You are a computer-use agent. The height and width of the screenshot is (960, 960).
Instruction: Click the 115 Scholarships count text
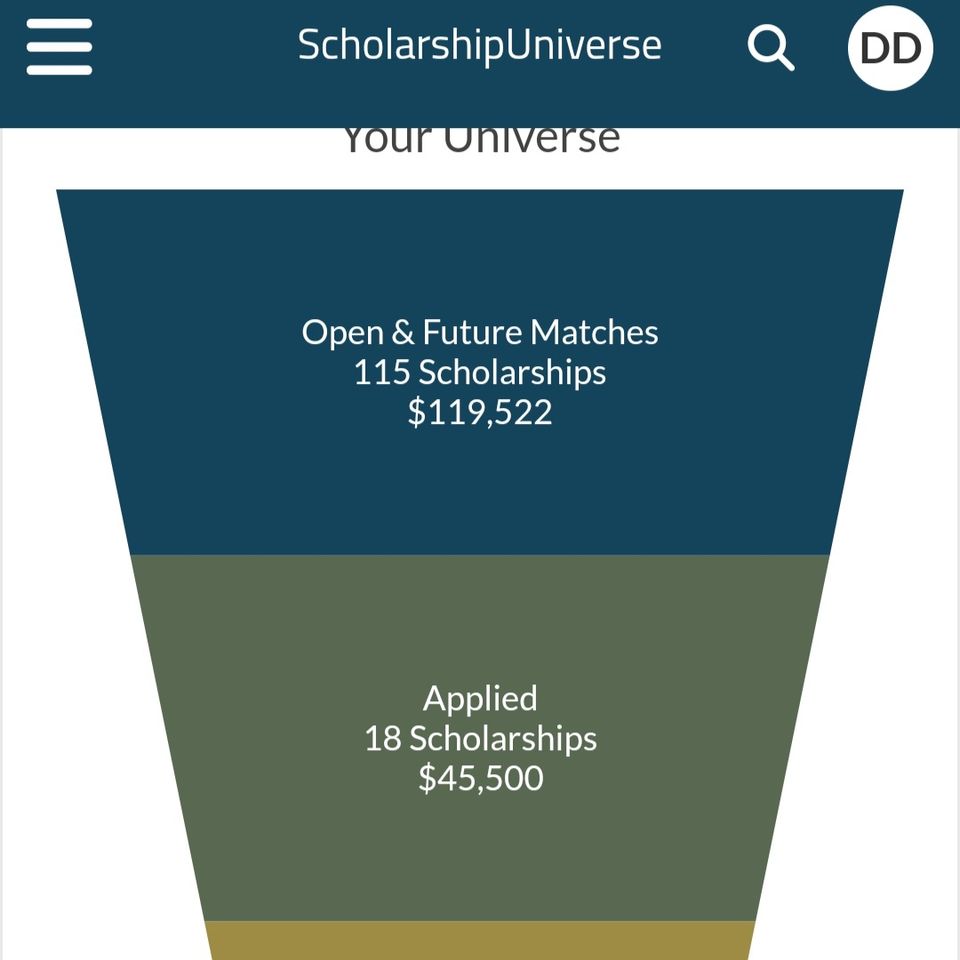click(x=479, y=372)
